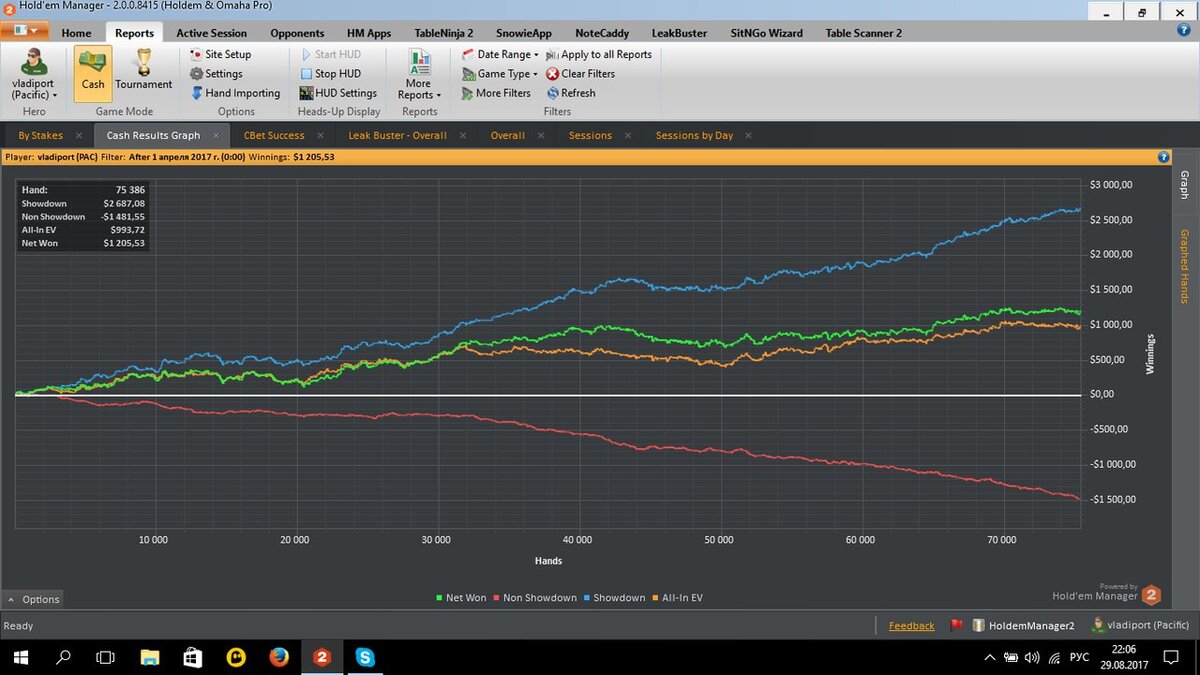Click Start HUD

coord(331,54)
